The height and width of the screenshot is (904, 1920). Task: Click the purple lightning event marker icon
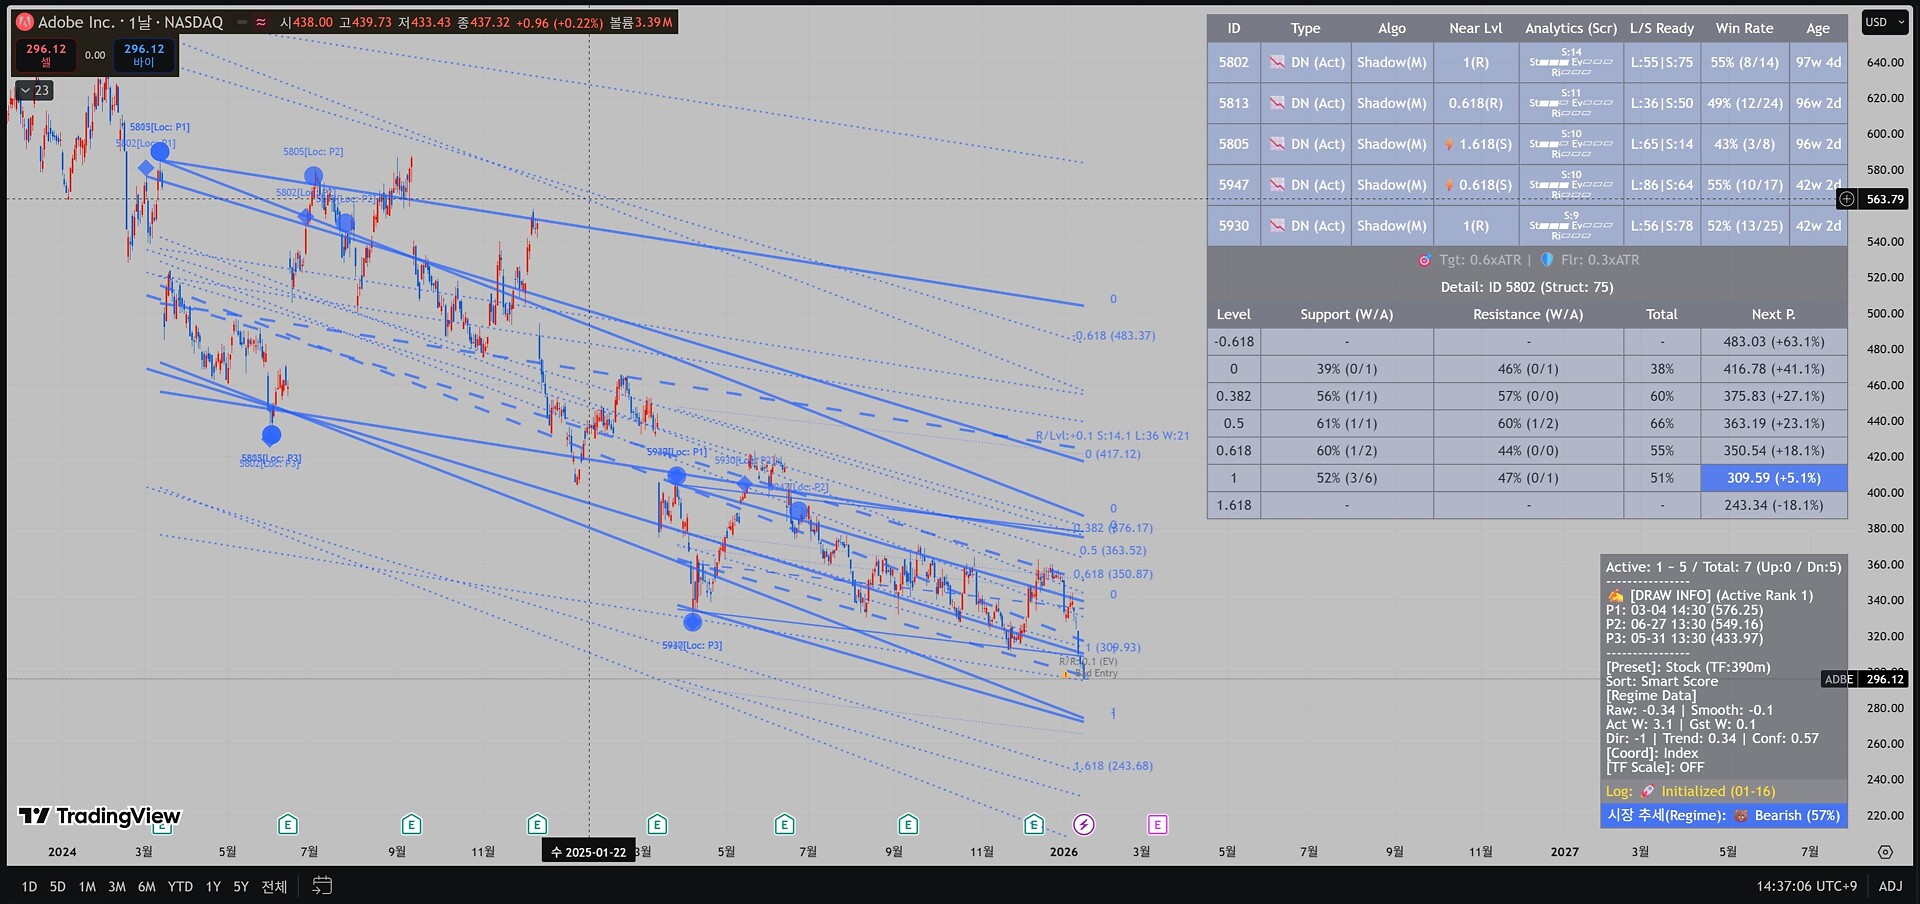pos(1084,825)
